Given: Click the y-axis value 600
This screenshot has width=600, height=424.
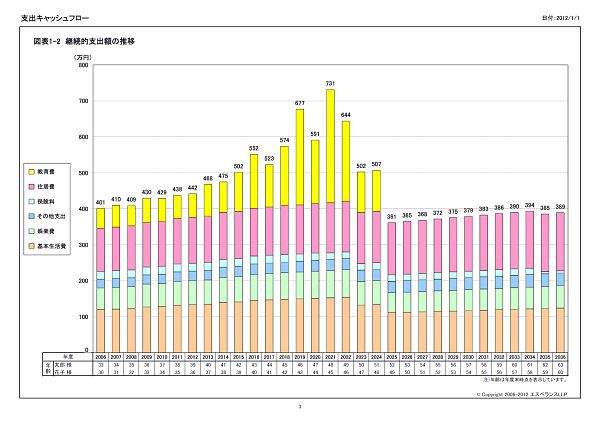Looking at the screenshot, I should click(x=83, y=137).
